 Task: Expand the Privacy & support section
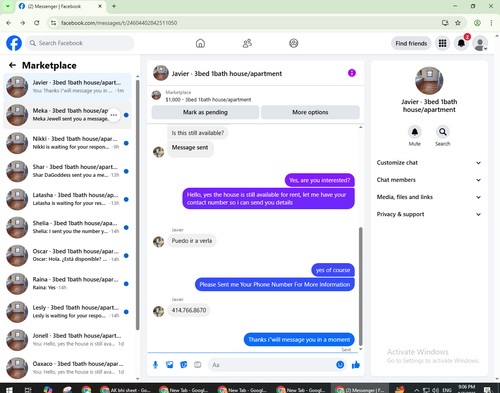click(x=429, y=214)
